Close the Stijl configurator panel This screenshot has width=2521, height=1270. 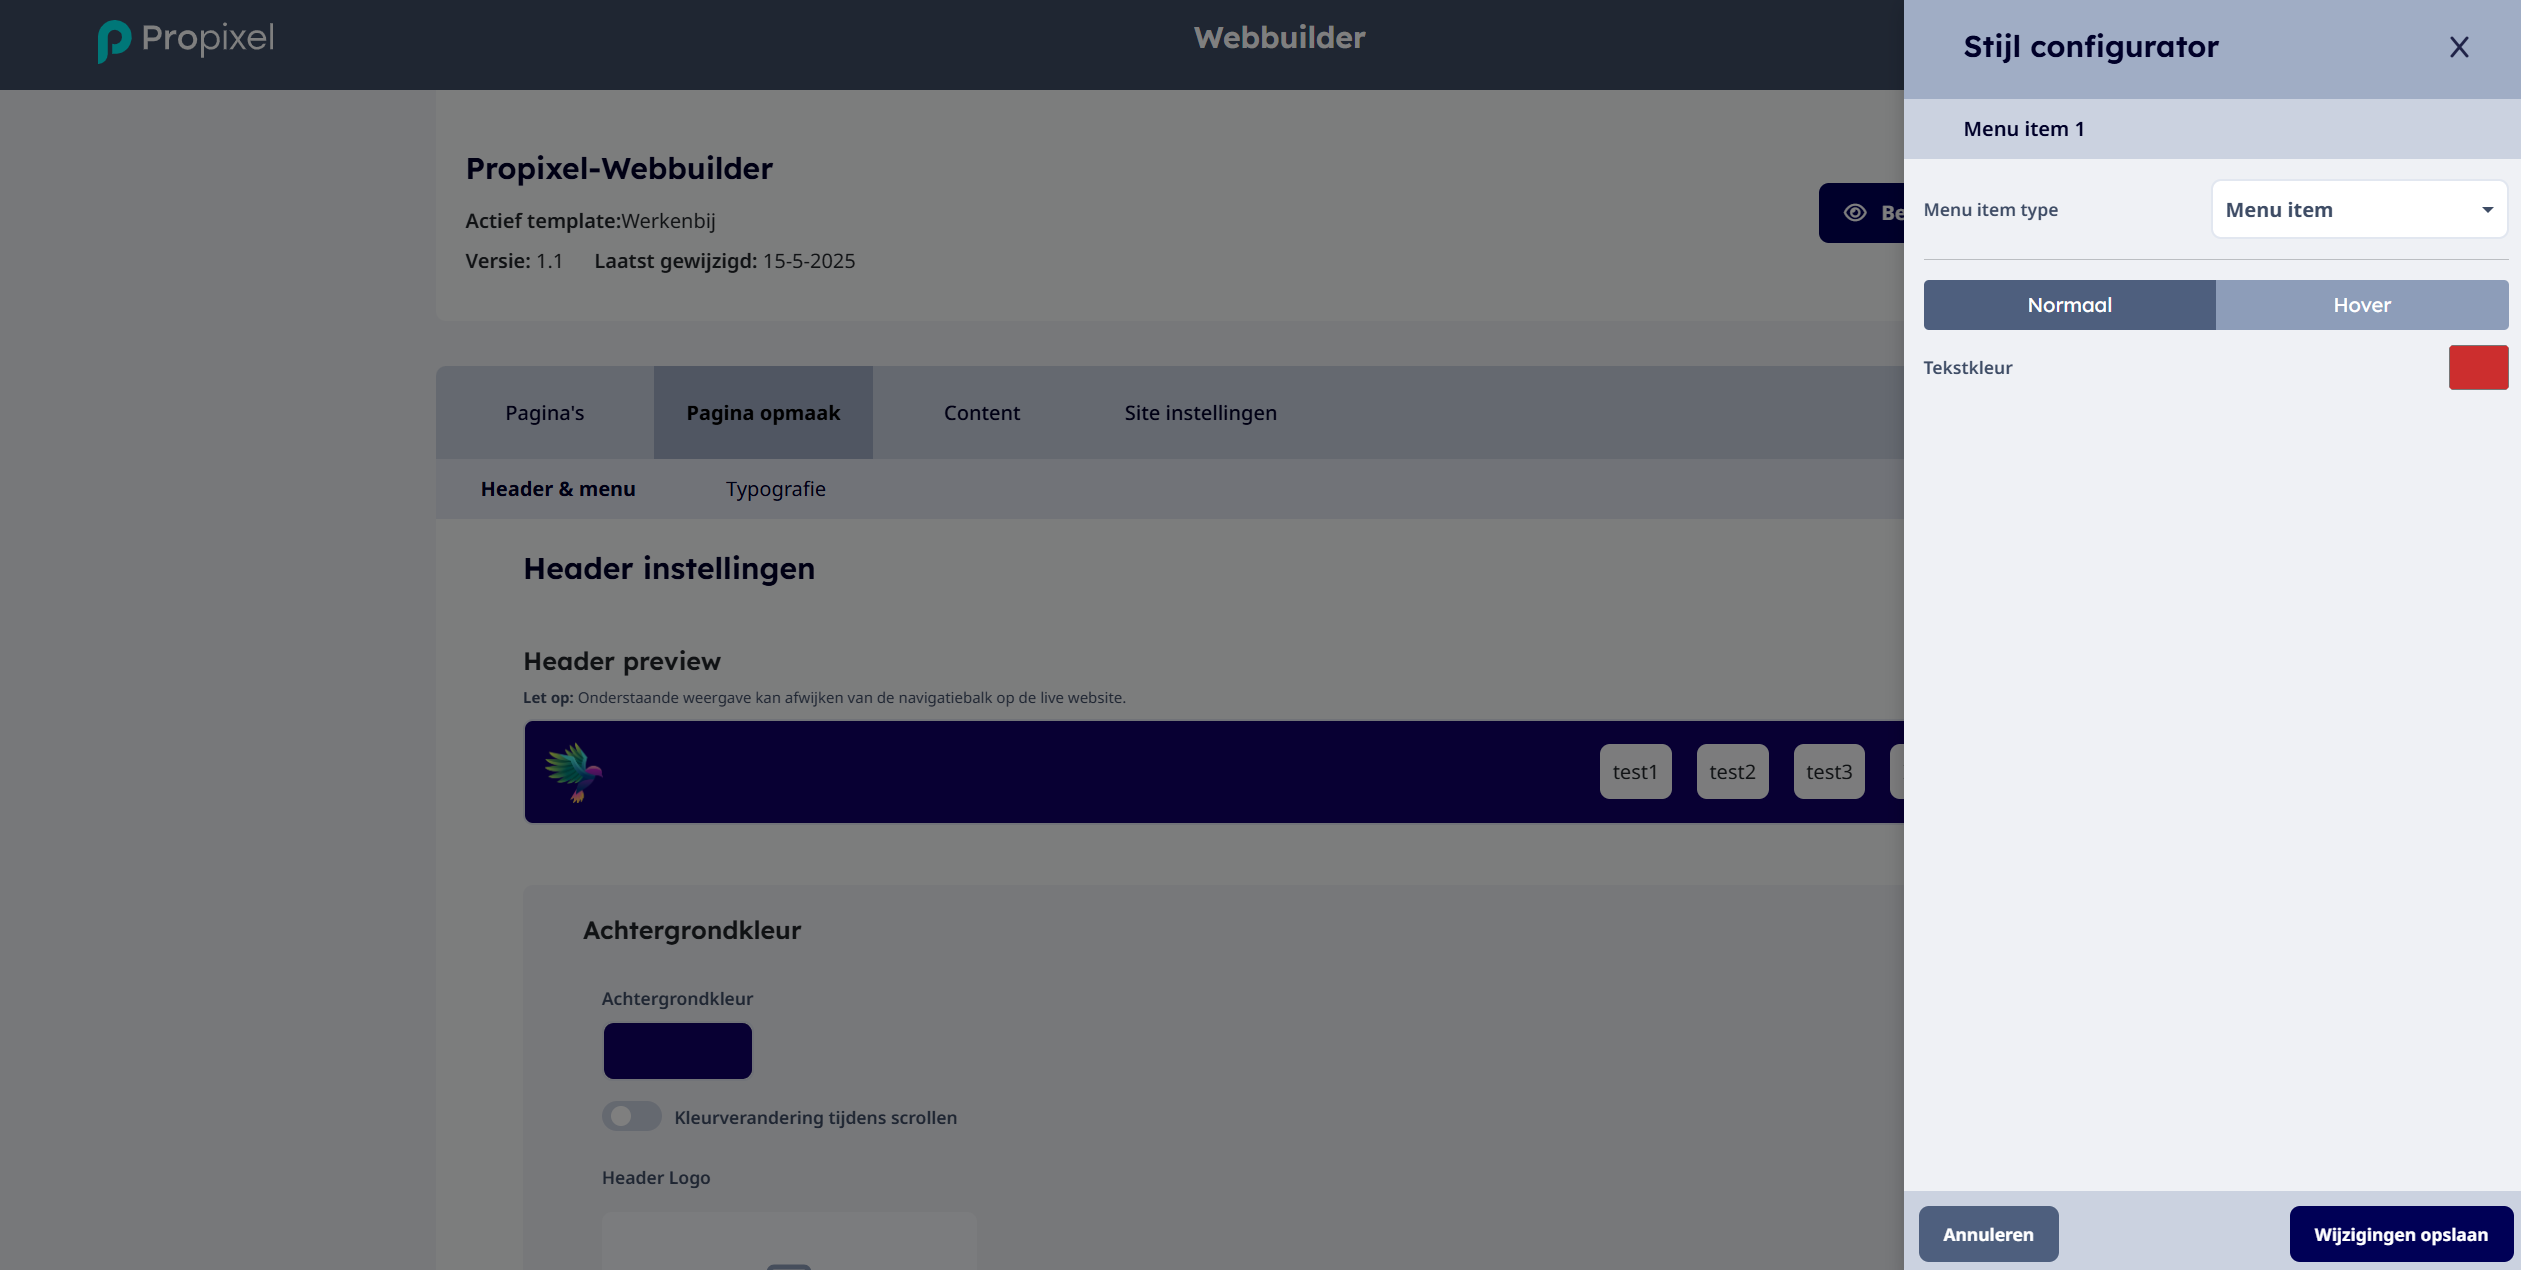[x=2459, y=47]
